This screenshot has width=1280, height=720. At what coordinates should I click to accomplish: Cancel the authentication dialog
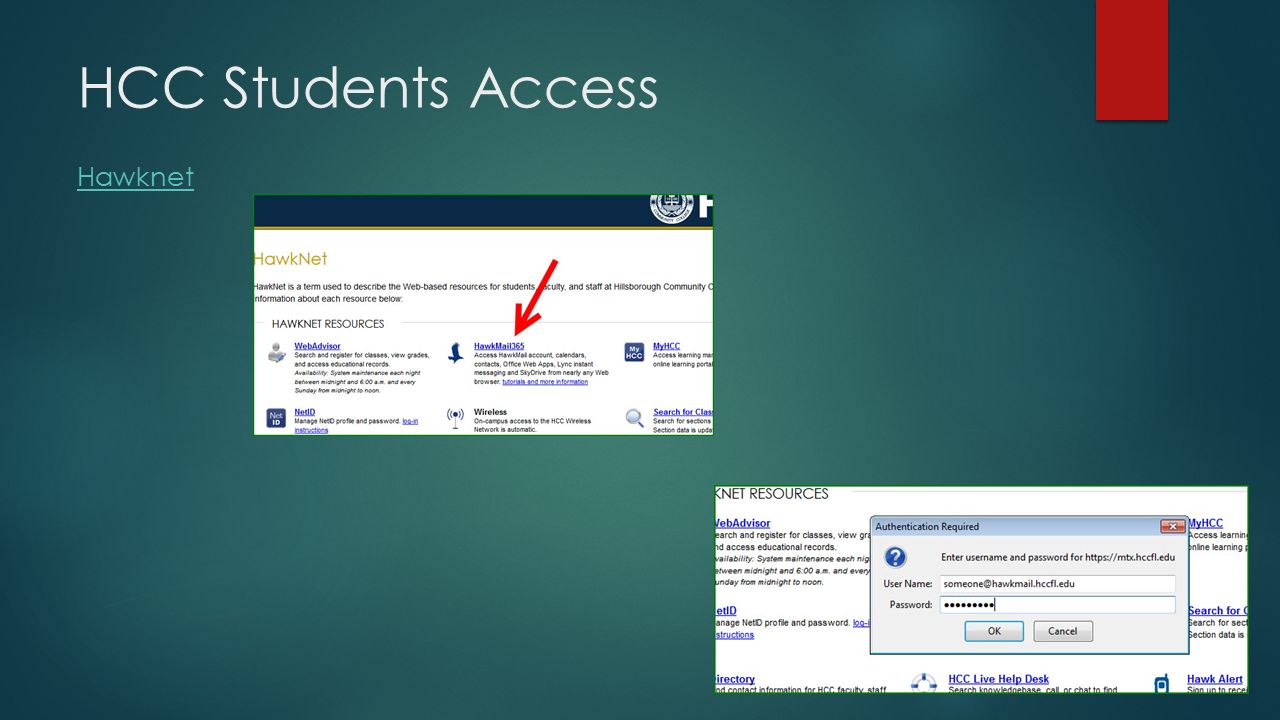coord(1063,631)
